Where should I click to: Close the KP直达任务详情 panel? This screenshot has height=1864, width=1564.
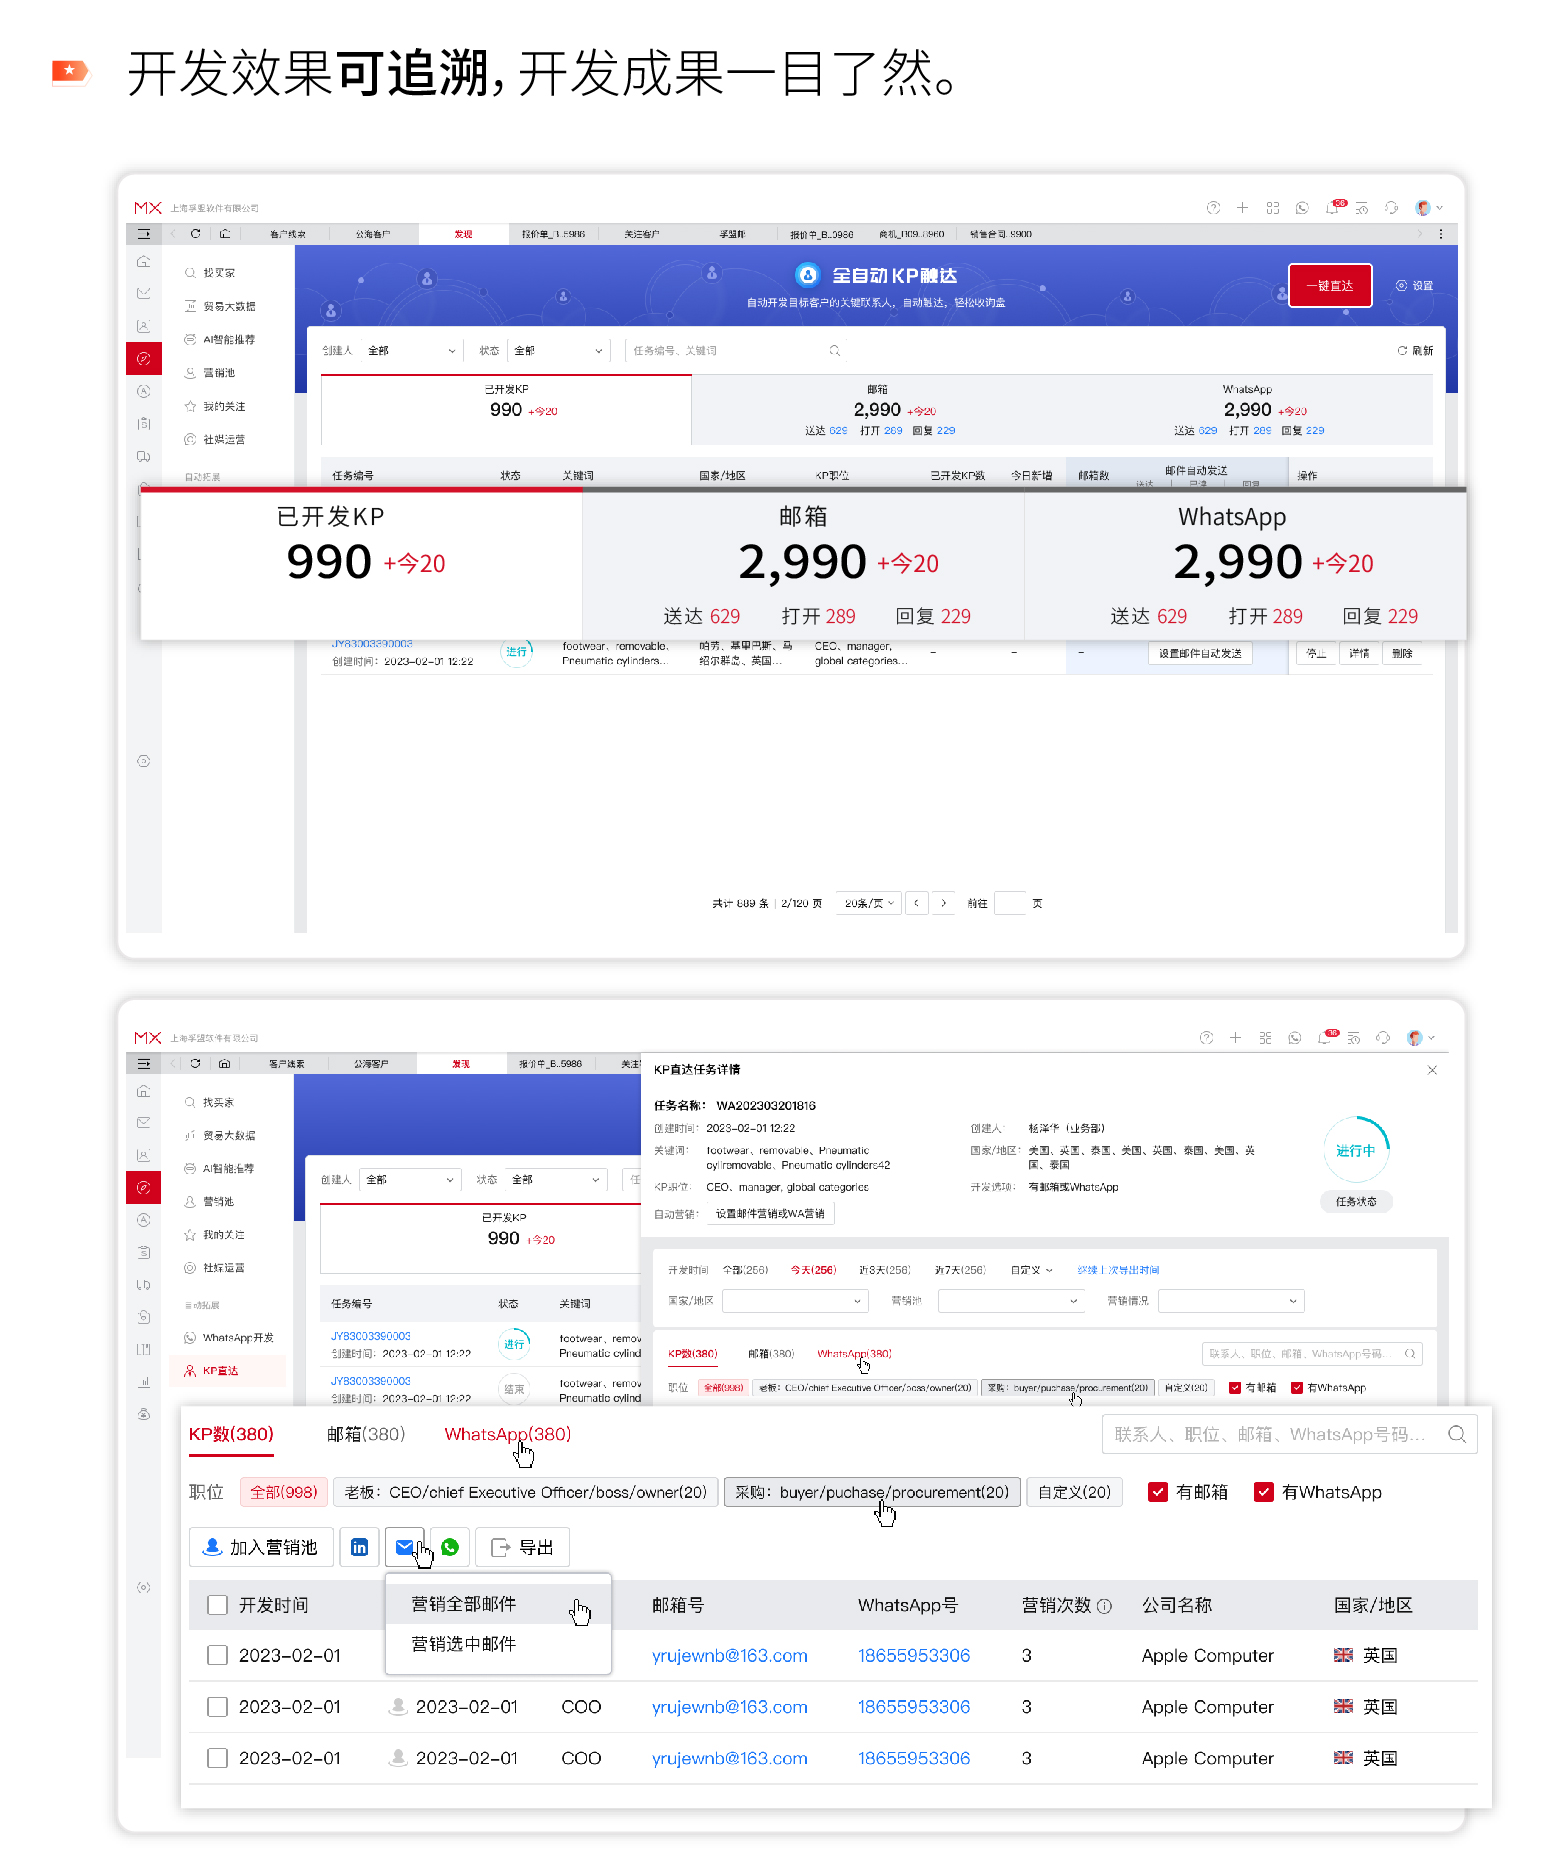click(x=1432, y=1070)
